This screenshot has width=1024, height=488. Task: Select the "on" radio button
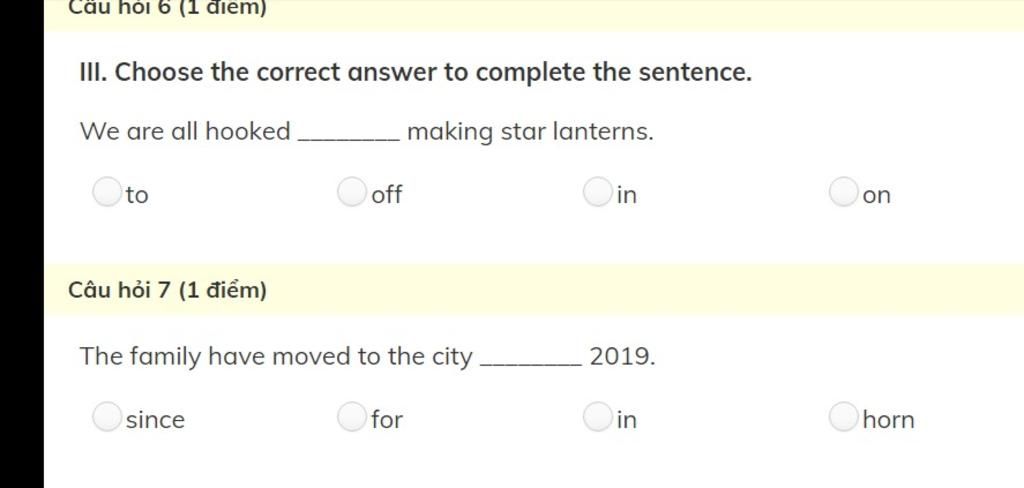pos(843,192)
